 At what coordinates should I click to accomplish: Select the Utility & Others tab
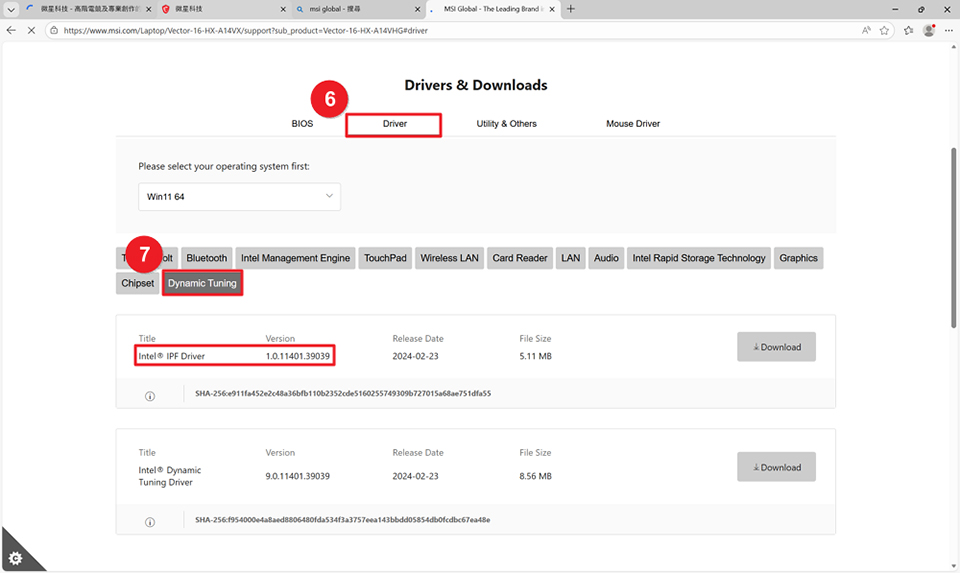pos(506,124)
